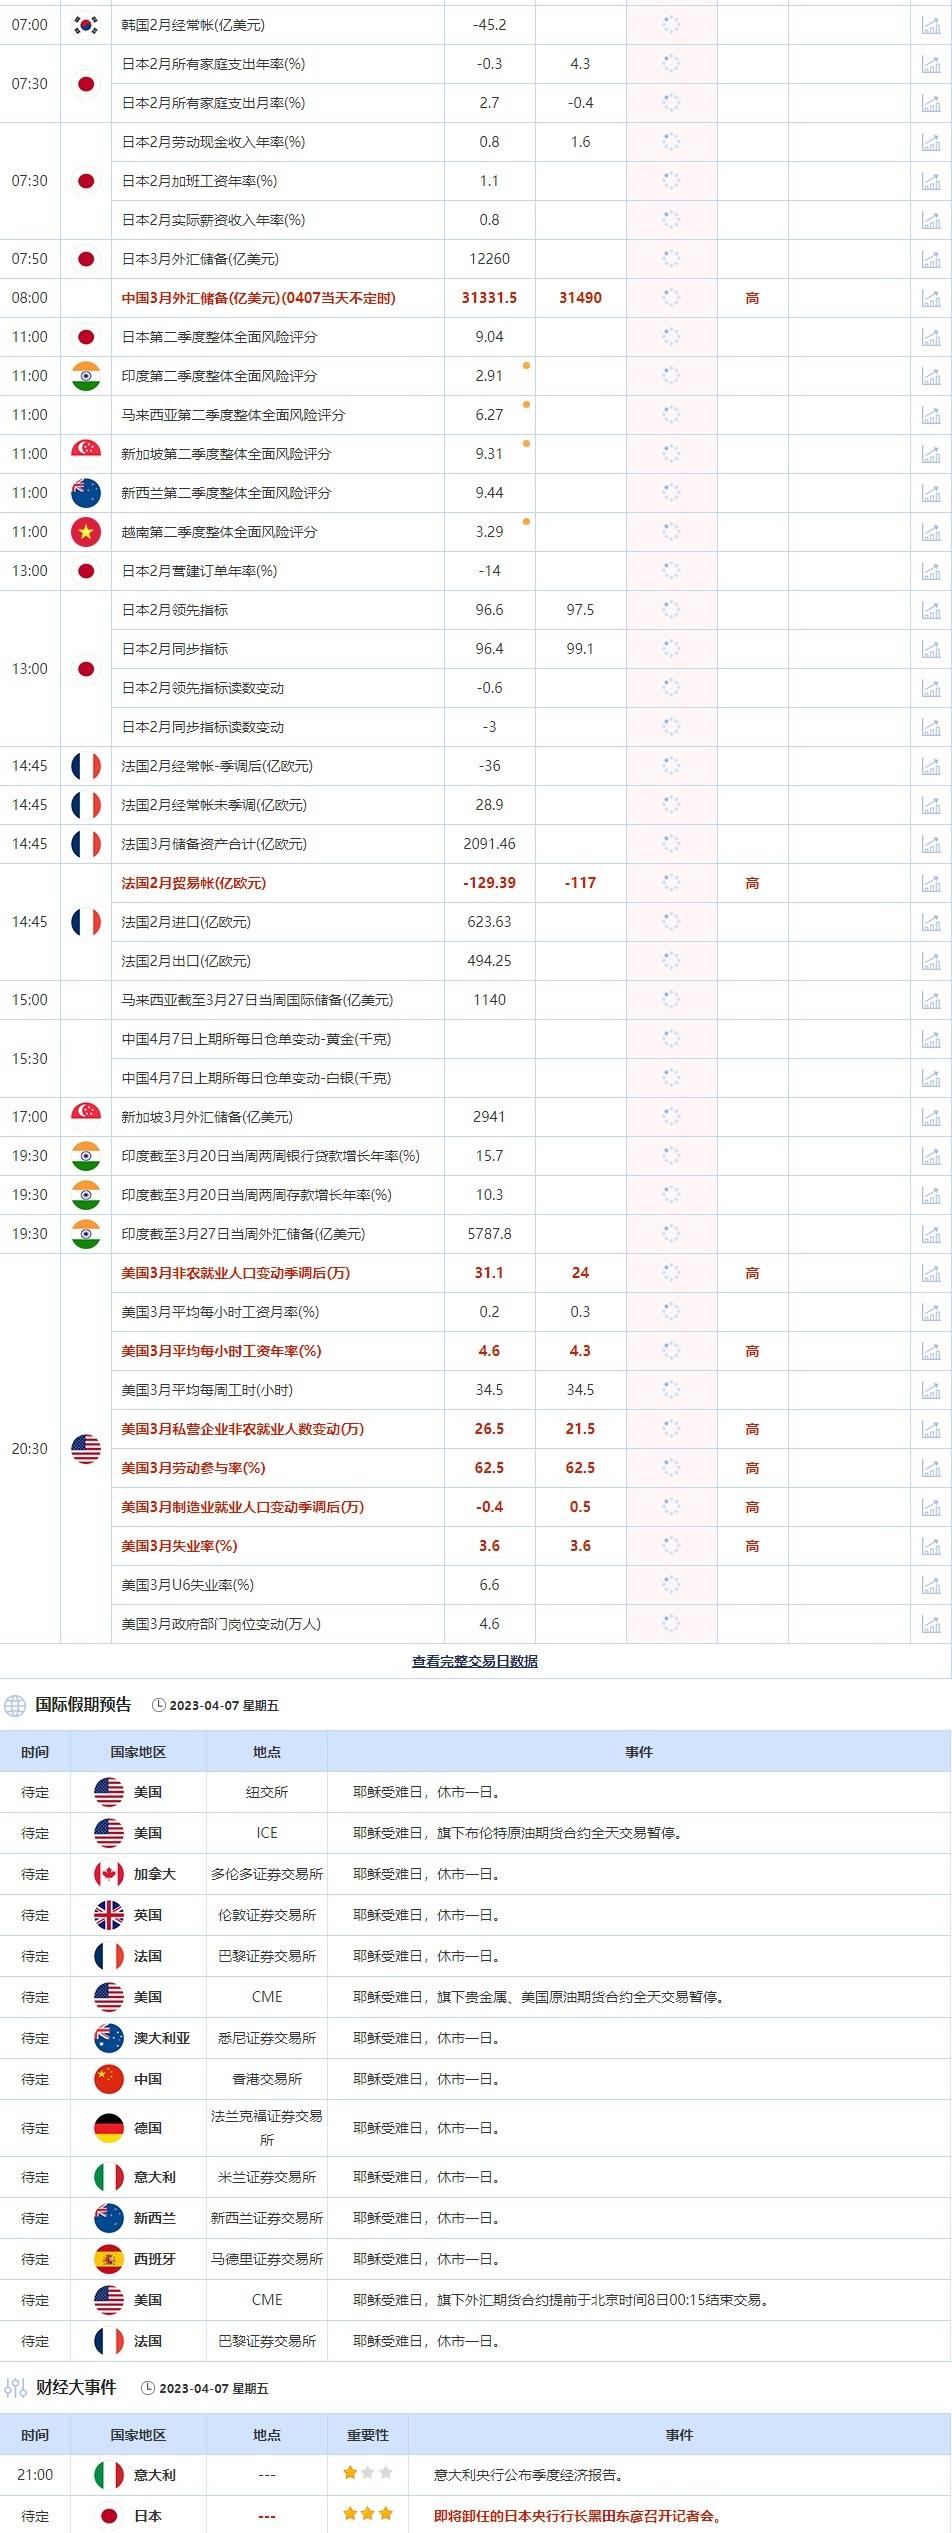
Task: Click Germany flag in holiday table
Action: [109, 2128]
